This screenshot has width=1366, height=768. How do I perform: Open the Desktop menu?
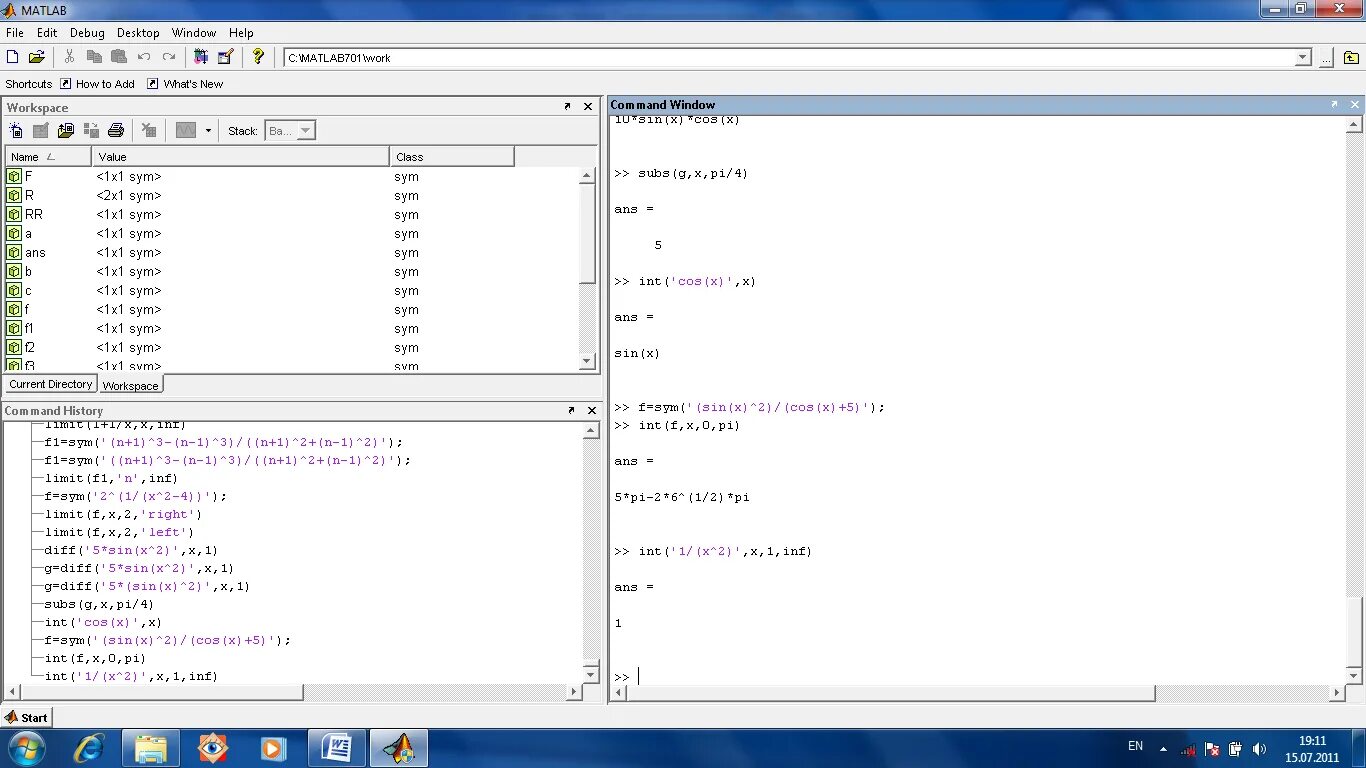[x=138, y=33]
